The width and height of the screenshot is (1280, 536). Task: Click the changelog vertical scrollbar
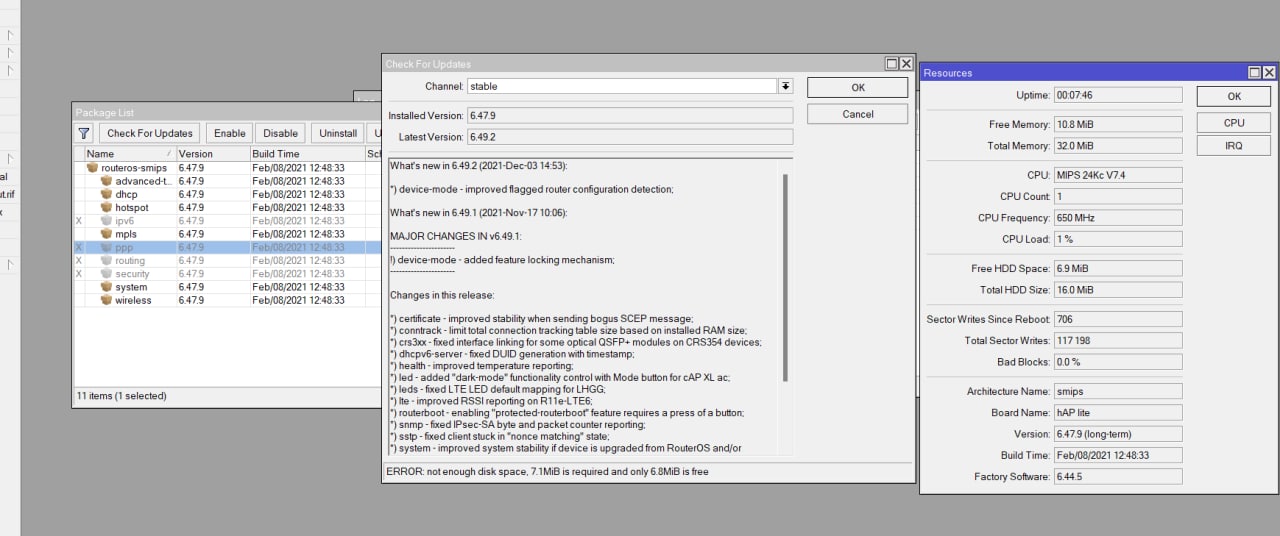(786, 278)
